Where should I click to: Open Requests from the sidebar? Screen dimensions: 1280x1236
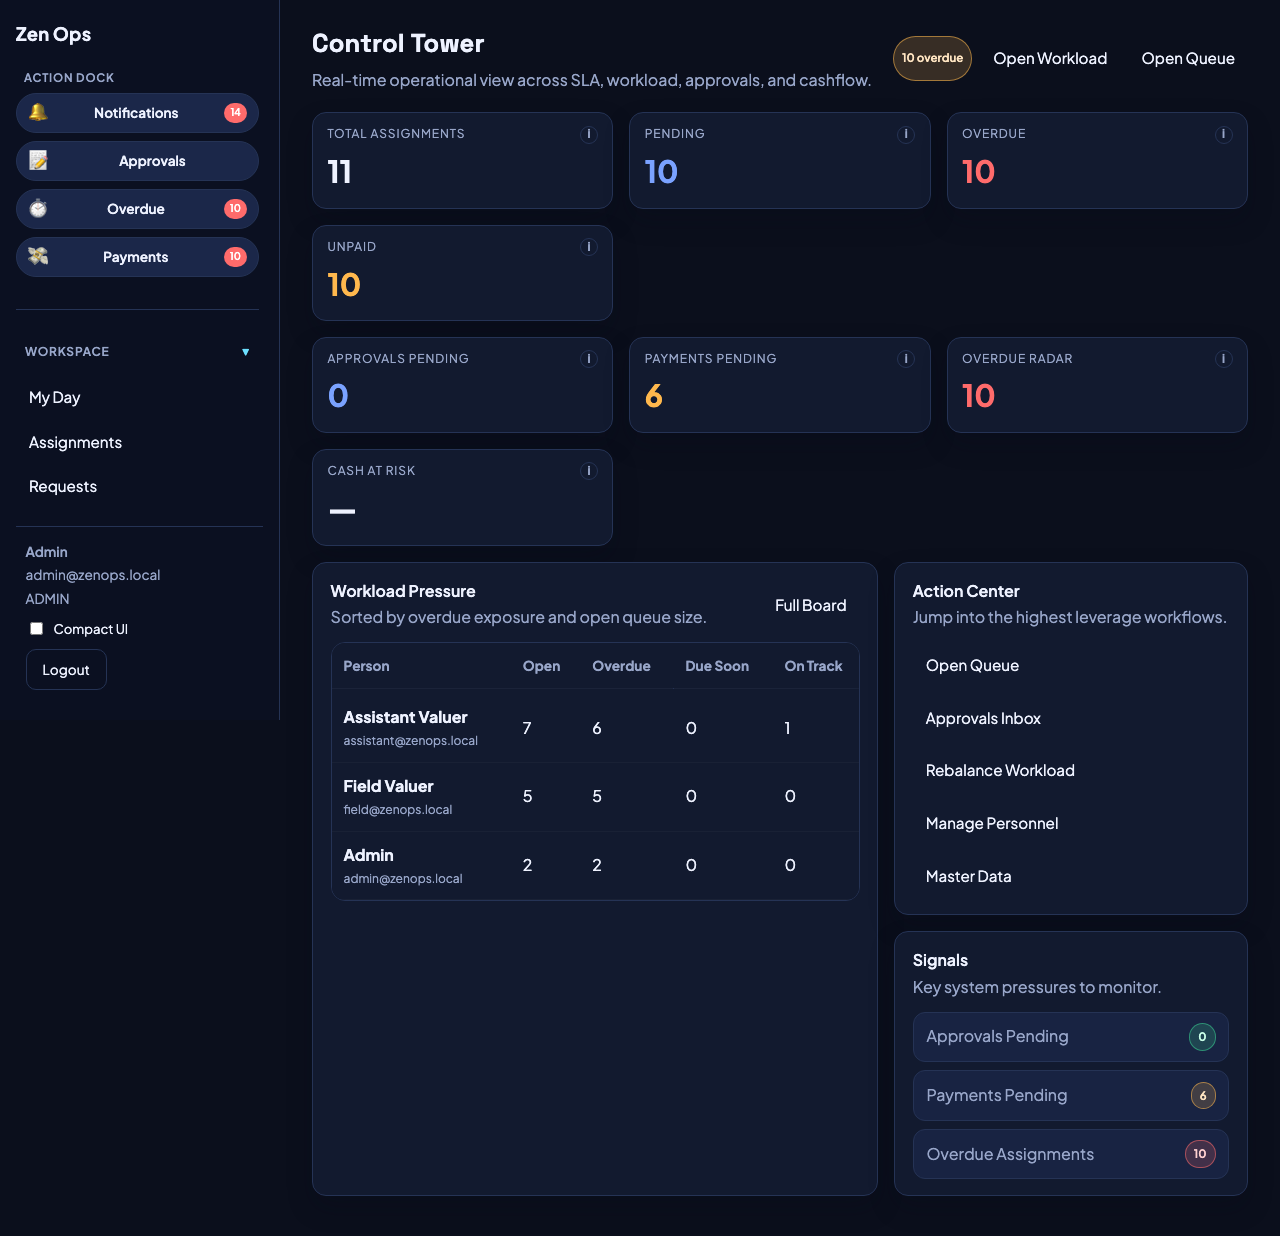tap(63, 487)
